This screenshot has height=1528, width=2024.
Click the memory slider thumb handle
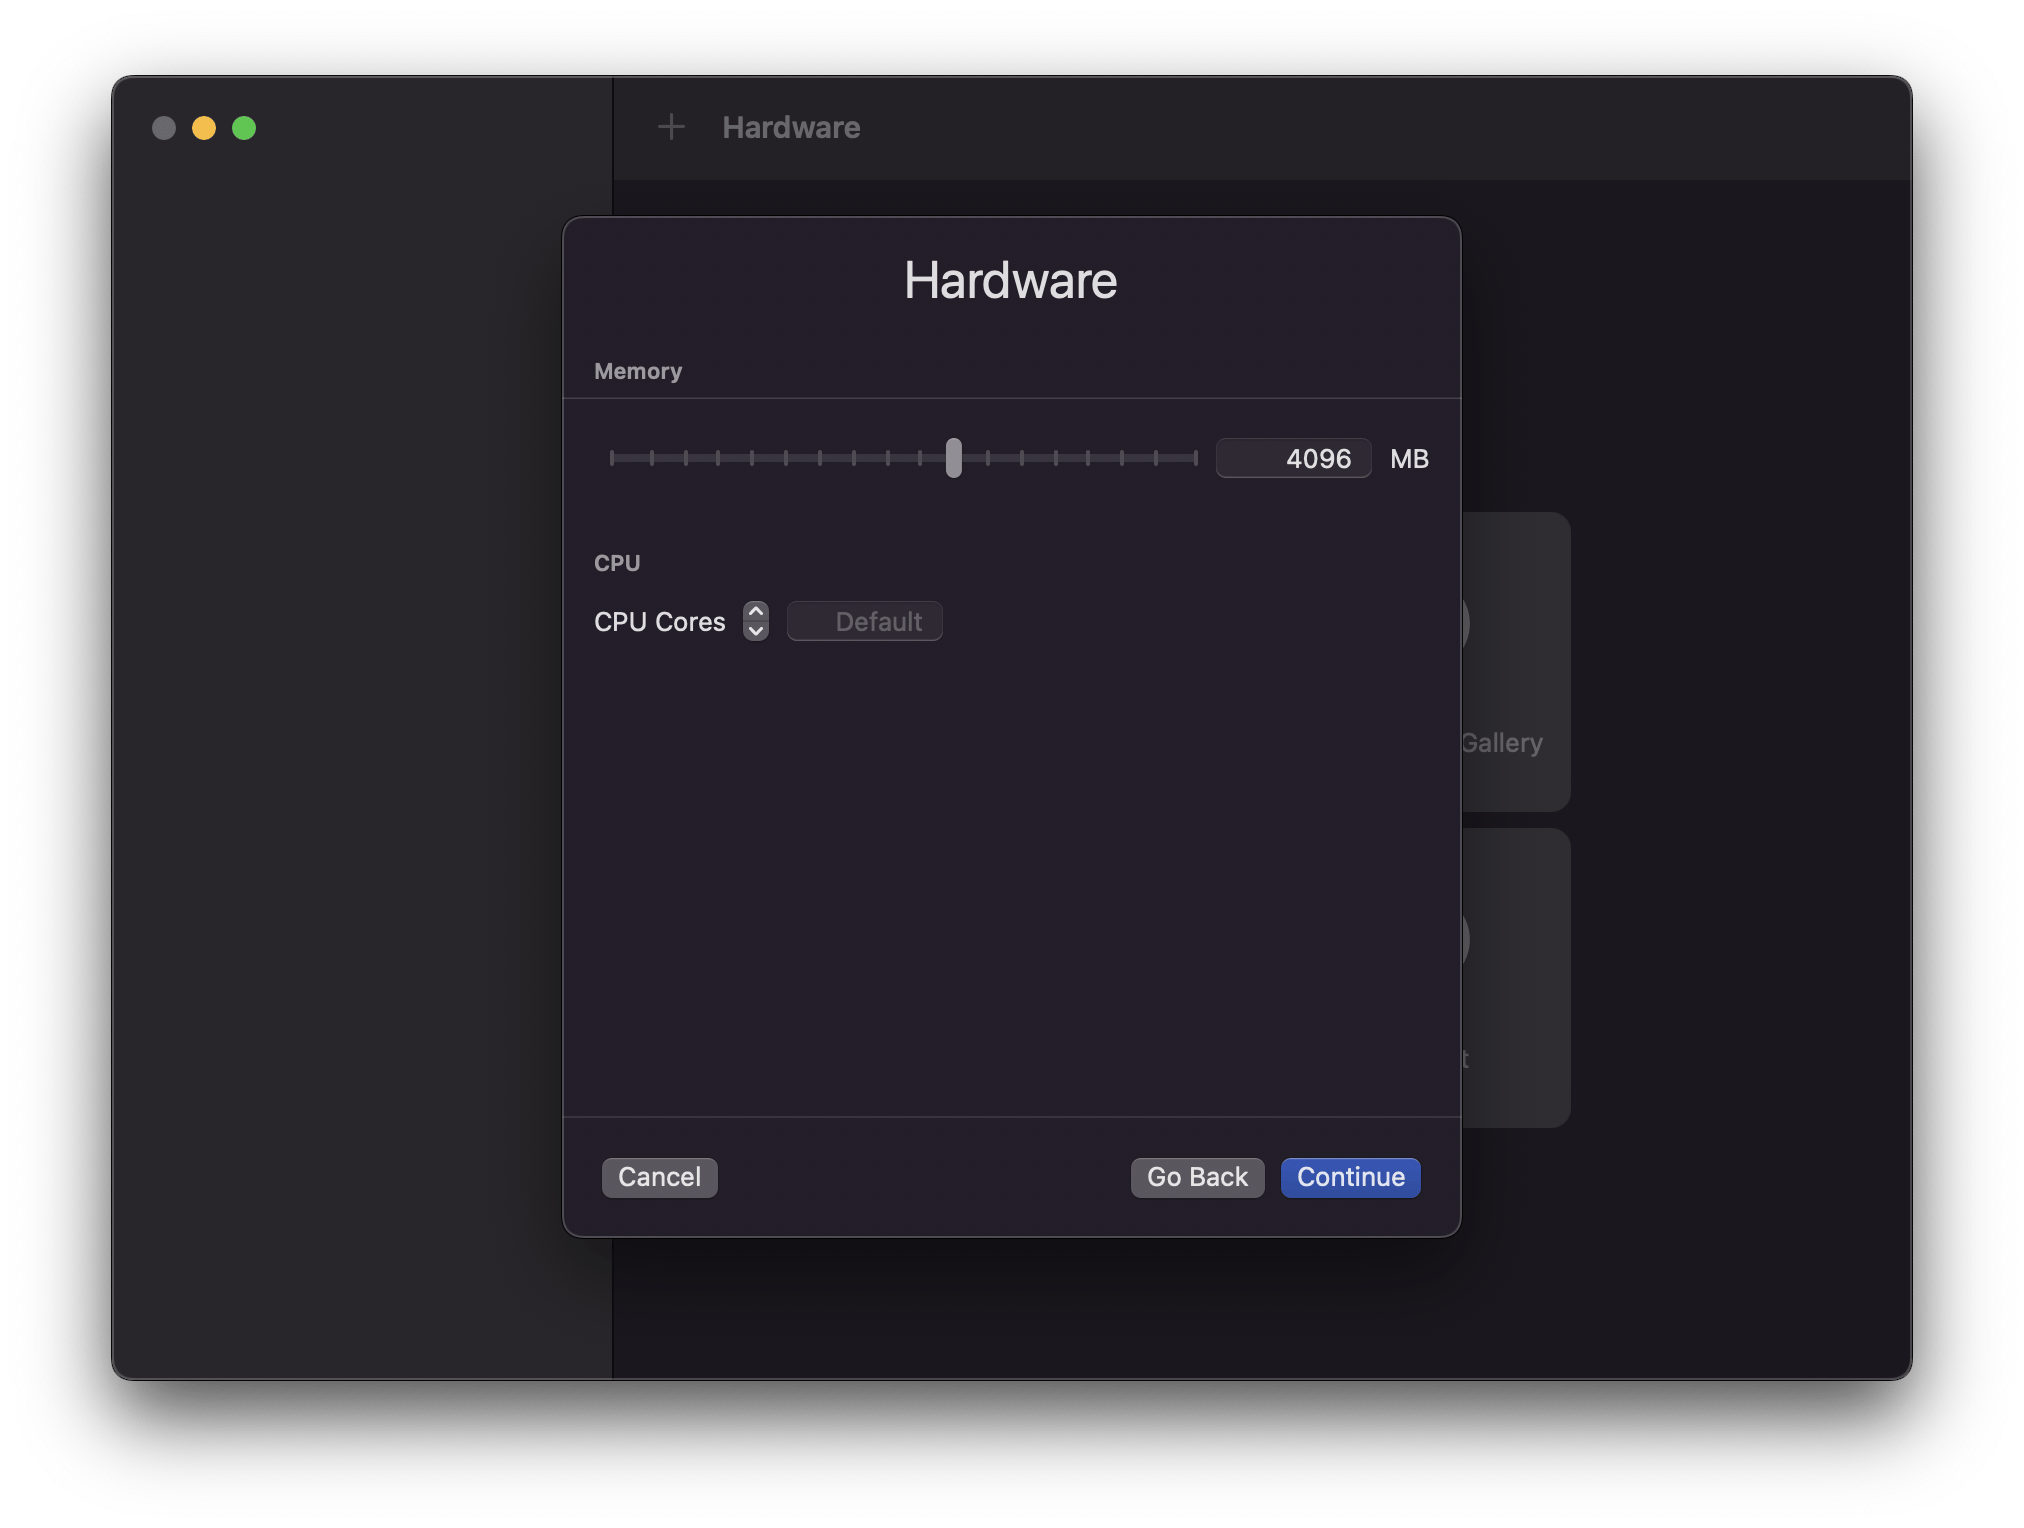(953, 458)
